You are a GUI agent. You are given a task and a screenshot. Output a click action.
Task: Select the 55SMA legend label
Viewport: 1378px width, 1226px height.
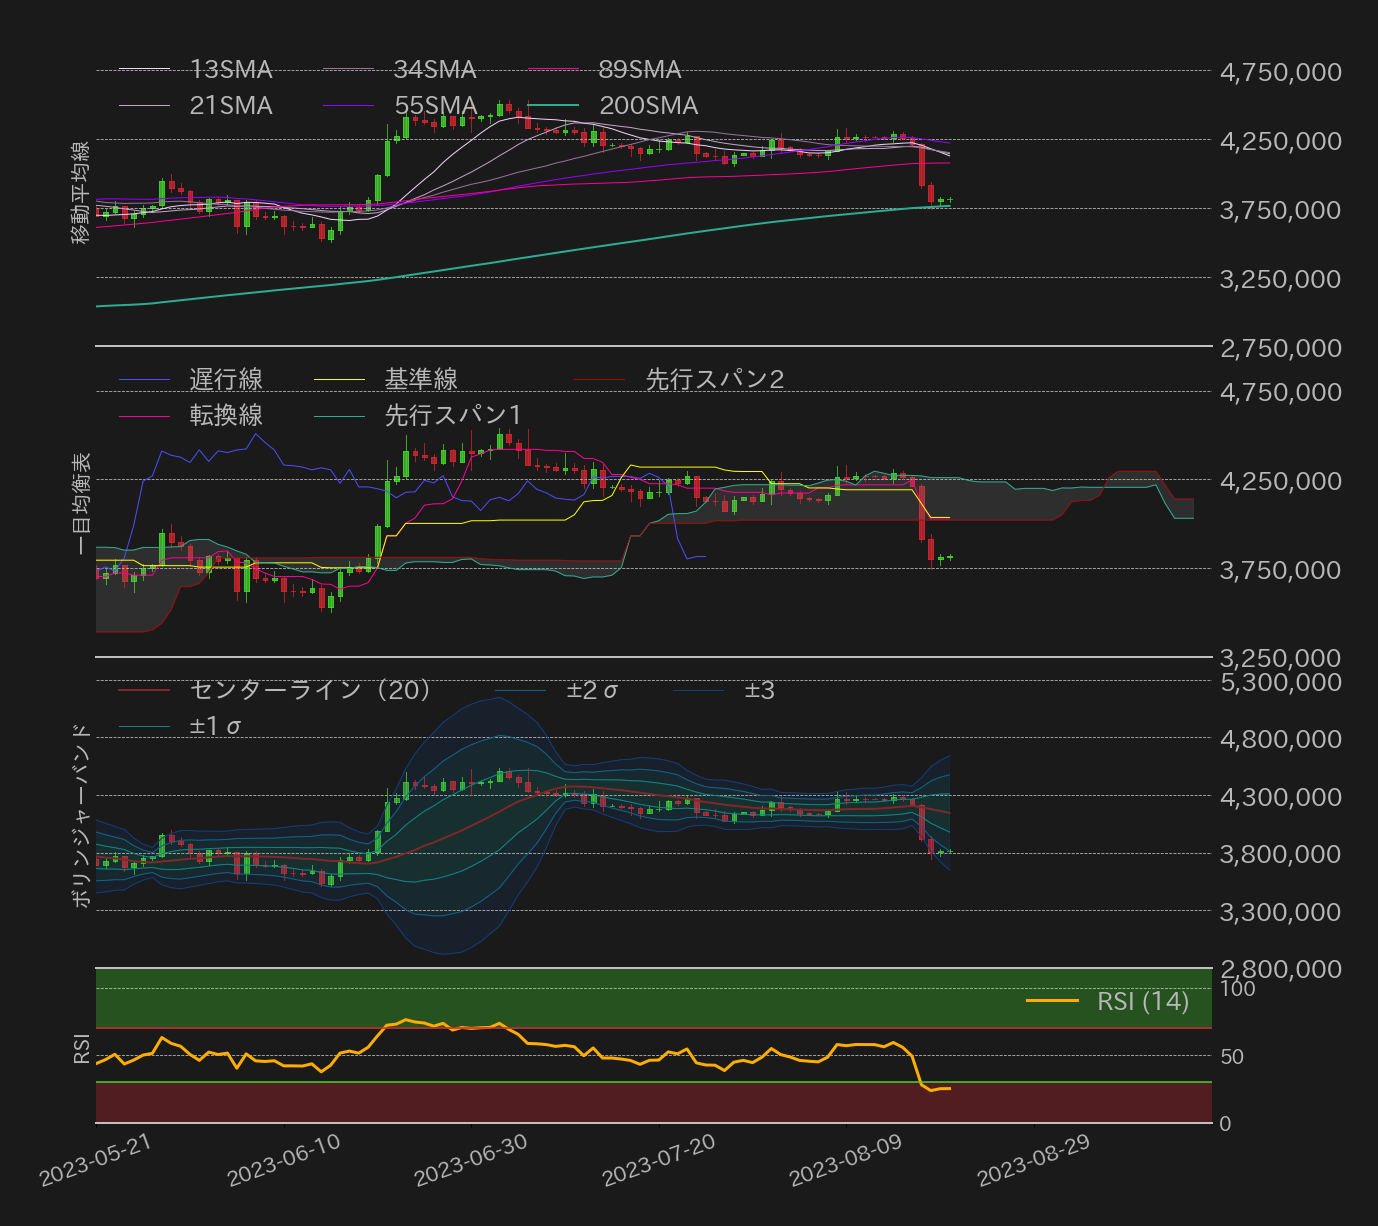coord(436,106)
